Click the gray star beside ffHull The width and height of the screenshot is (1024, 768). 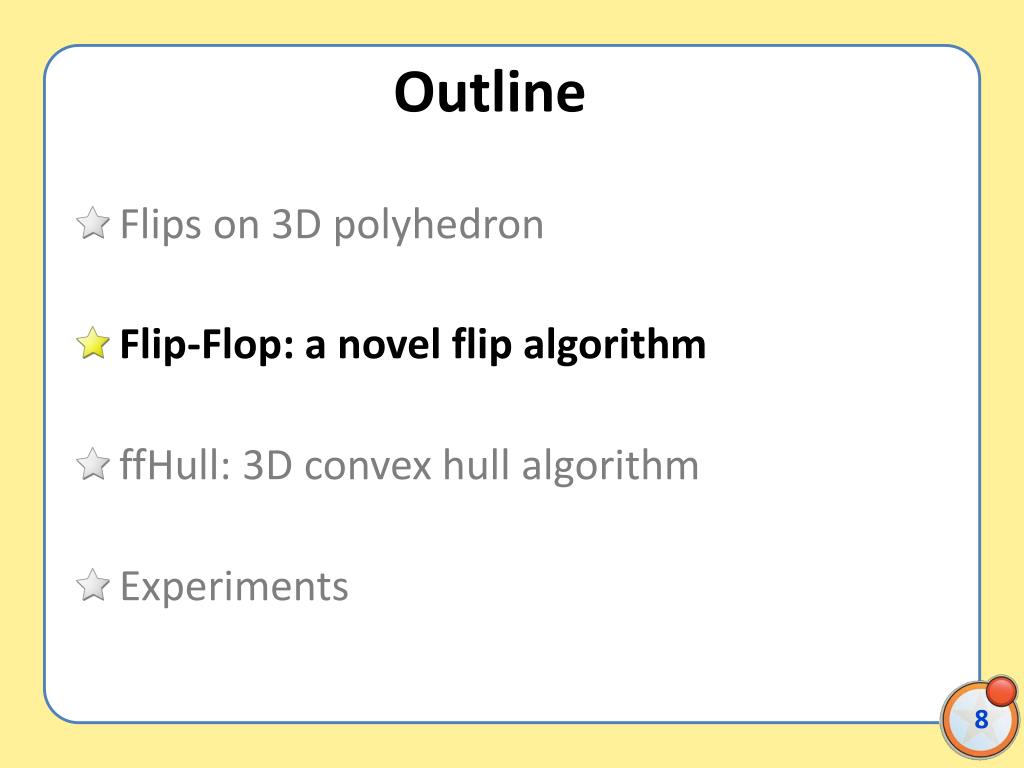point(93,464)
